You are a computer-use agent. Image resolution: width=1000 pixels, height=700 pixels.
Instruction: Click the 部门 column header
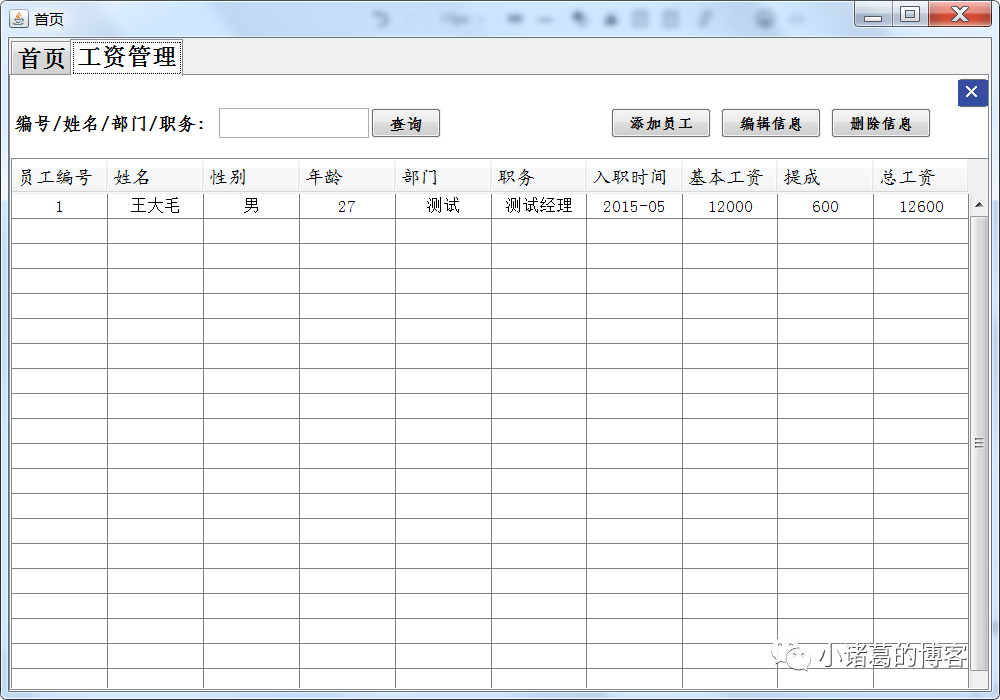click(x=443, y=177)
